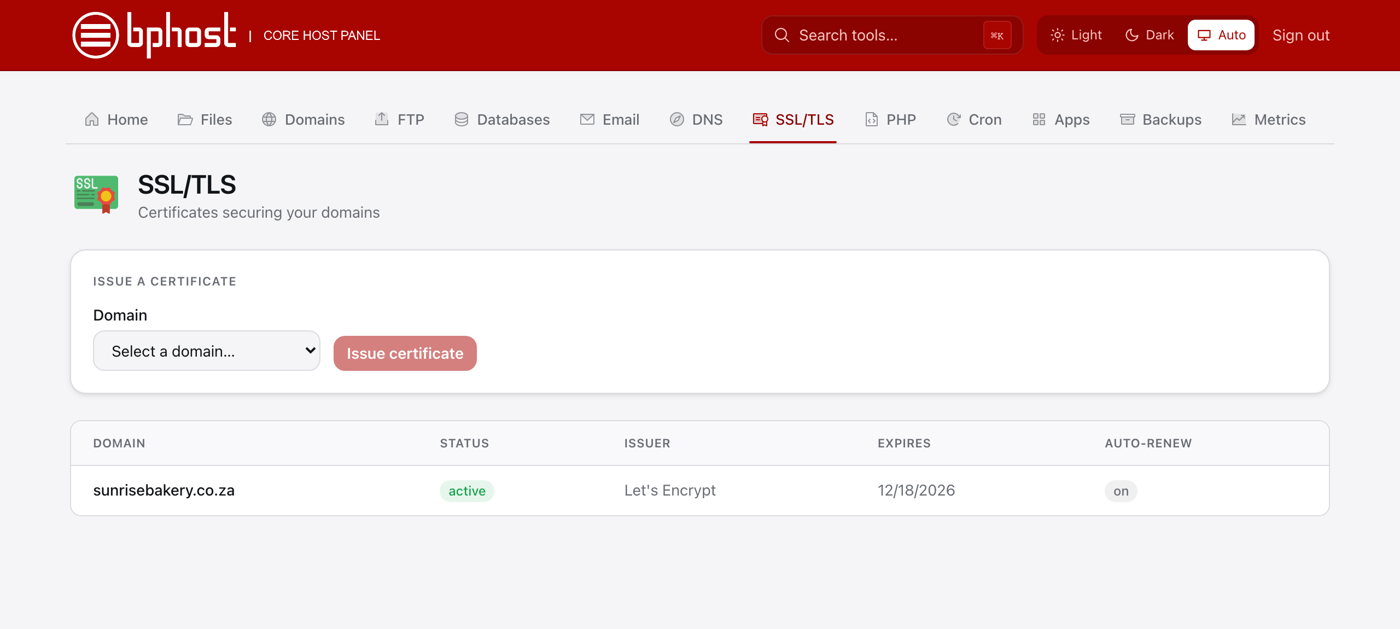1400x629 pixels.
Task: Click the 'Certificates securing your domains' subtitle
Action: [259, 212]
